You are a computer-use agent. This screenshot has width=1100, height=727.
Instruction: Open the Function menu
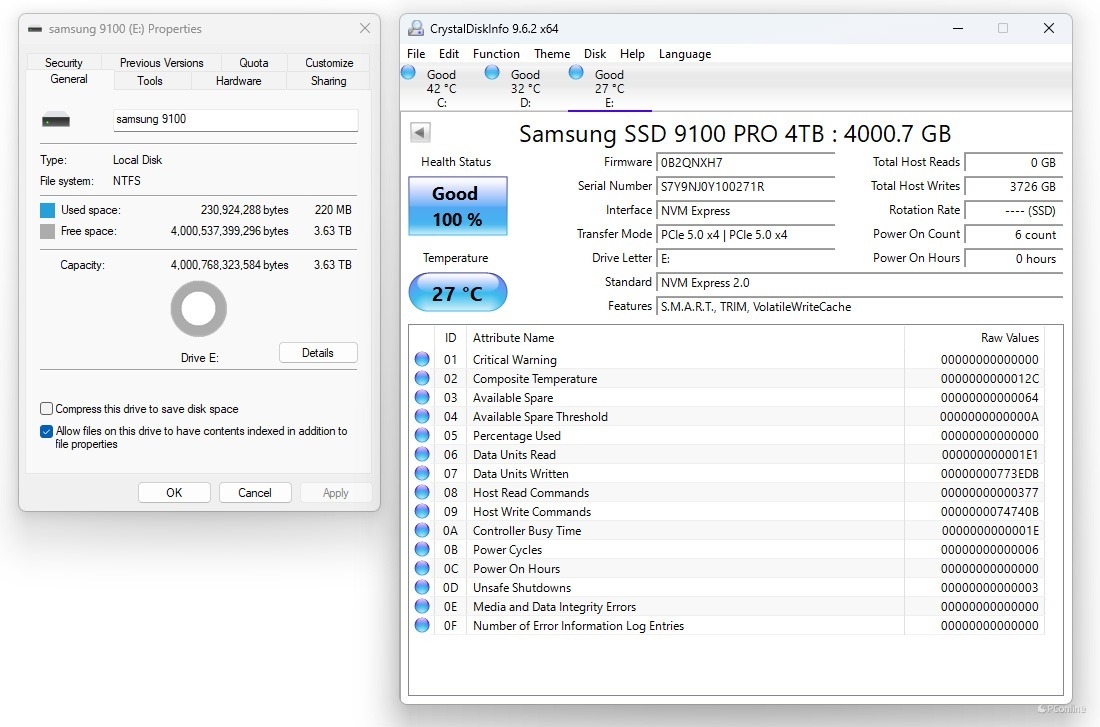click(496, 54)
